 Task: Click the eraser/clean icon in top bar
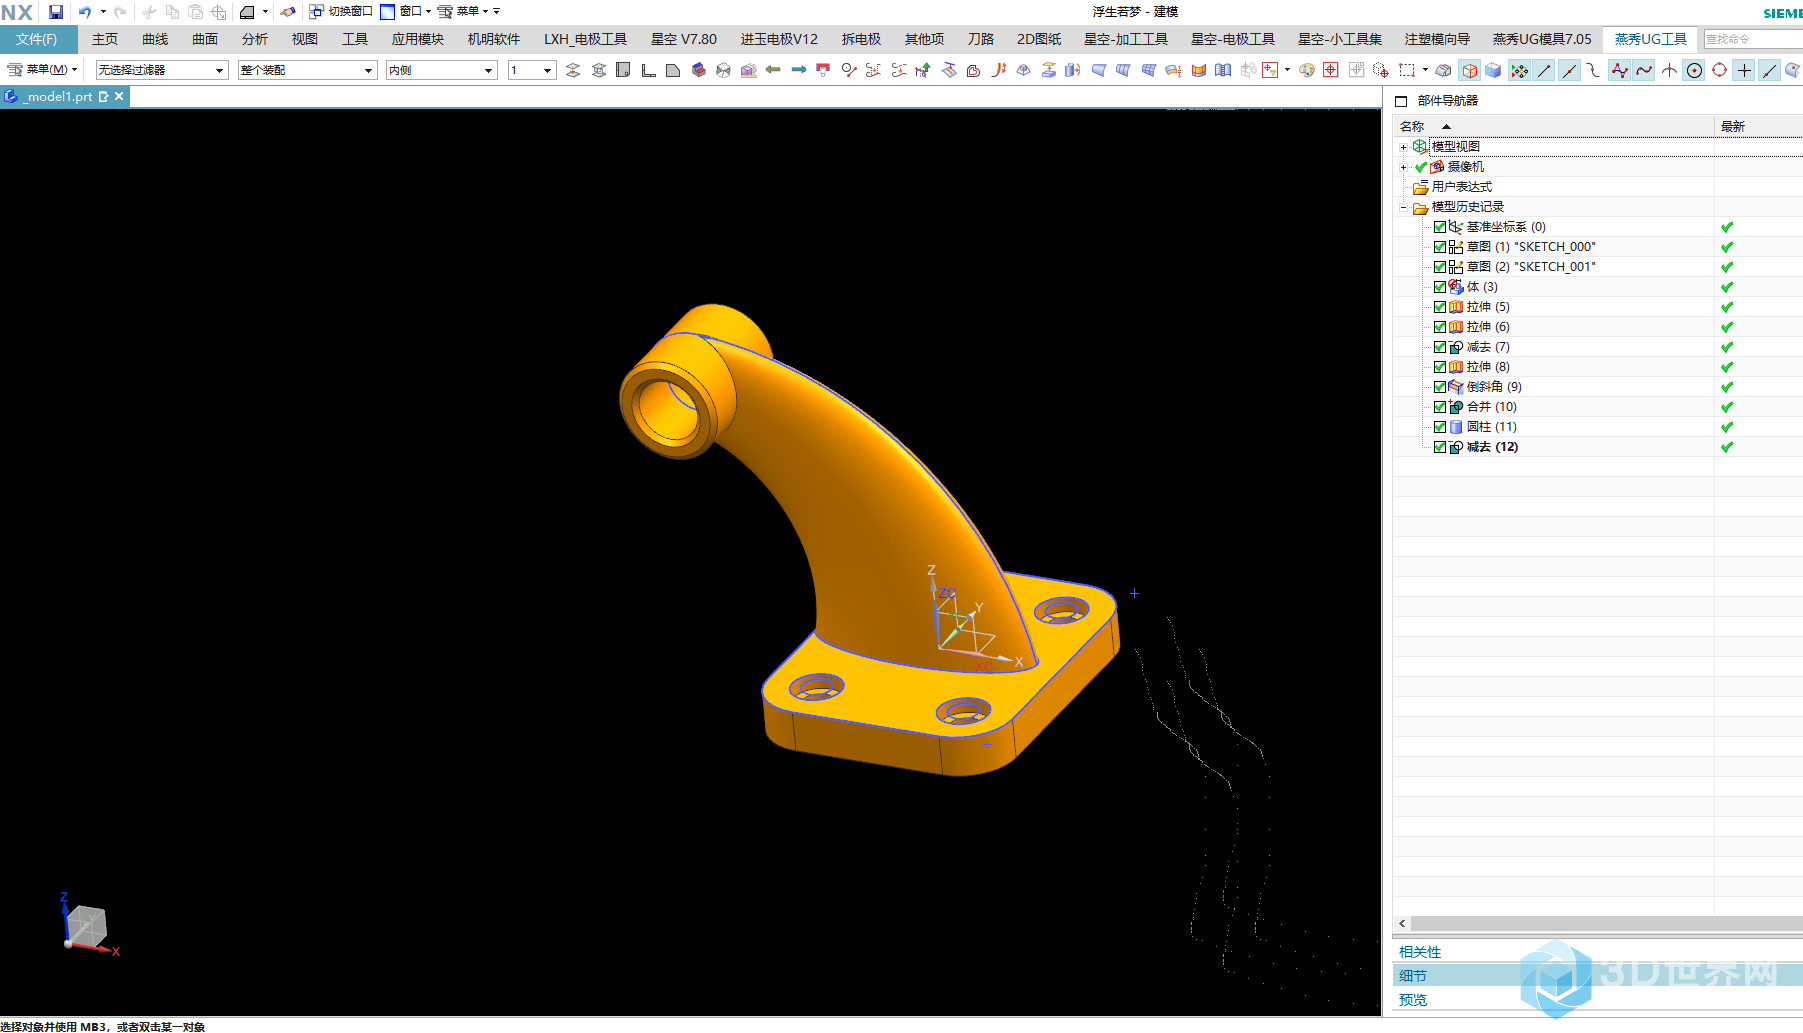pos(288,12)
